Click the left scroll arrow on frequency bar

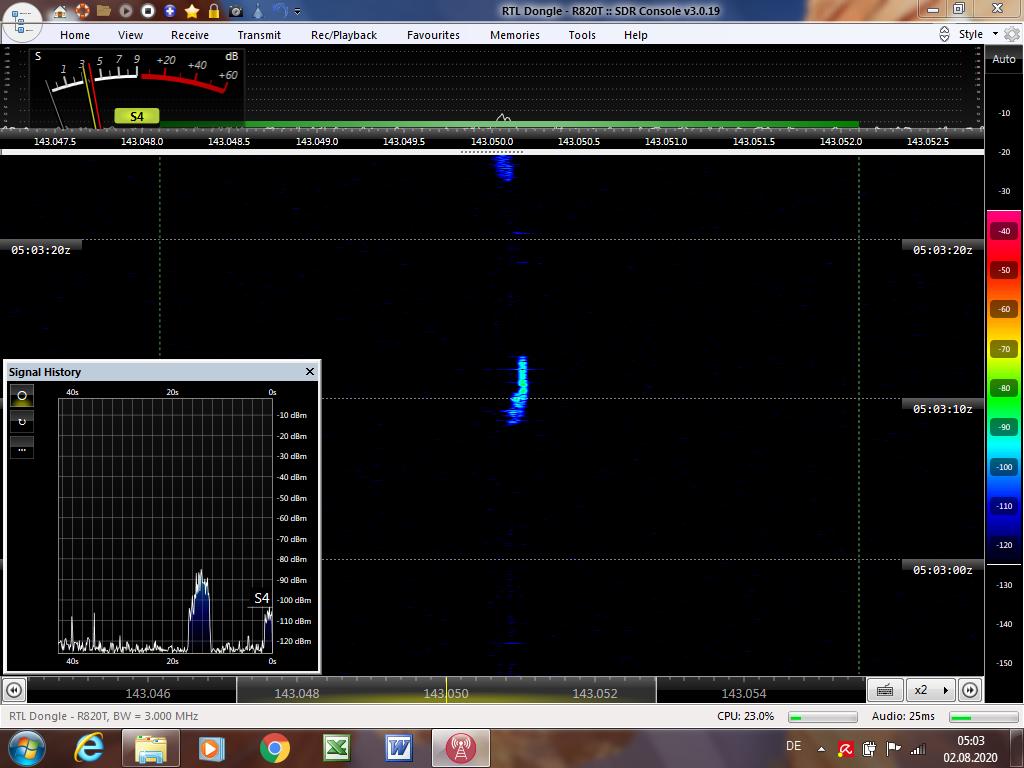tap(14, 690)
